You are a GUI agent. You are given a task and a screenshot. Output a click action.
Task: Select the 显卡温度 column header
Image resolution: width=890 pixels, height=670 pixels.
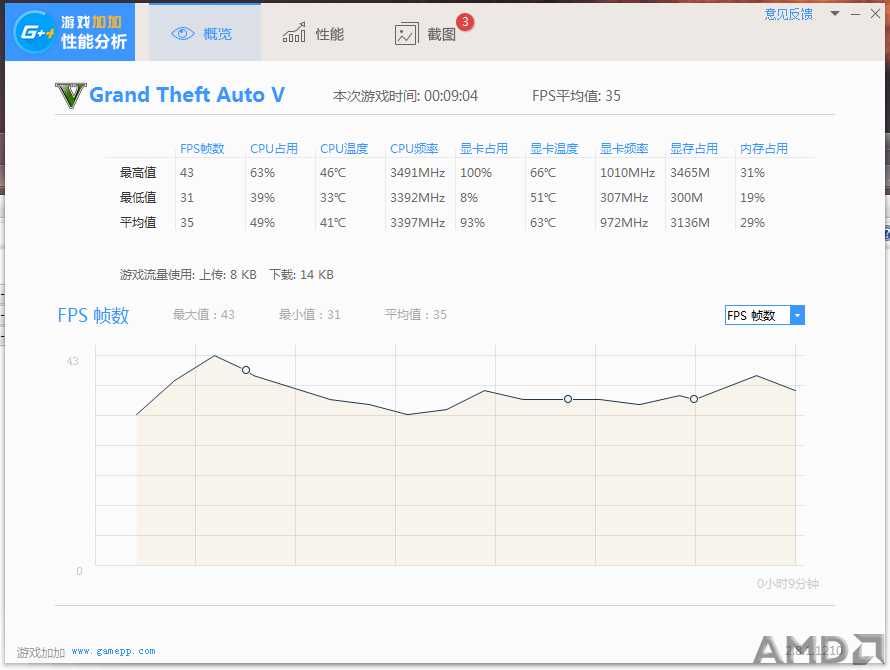(x=554, y=149)
